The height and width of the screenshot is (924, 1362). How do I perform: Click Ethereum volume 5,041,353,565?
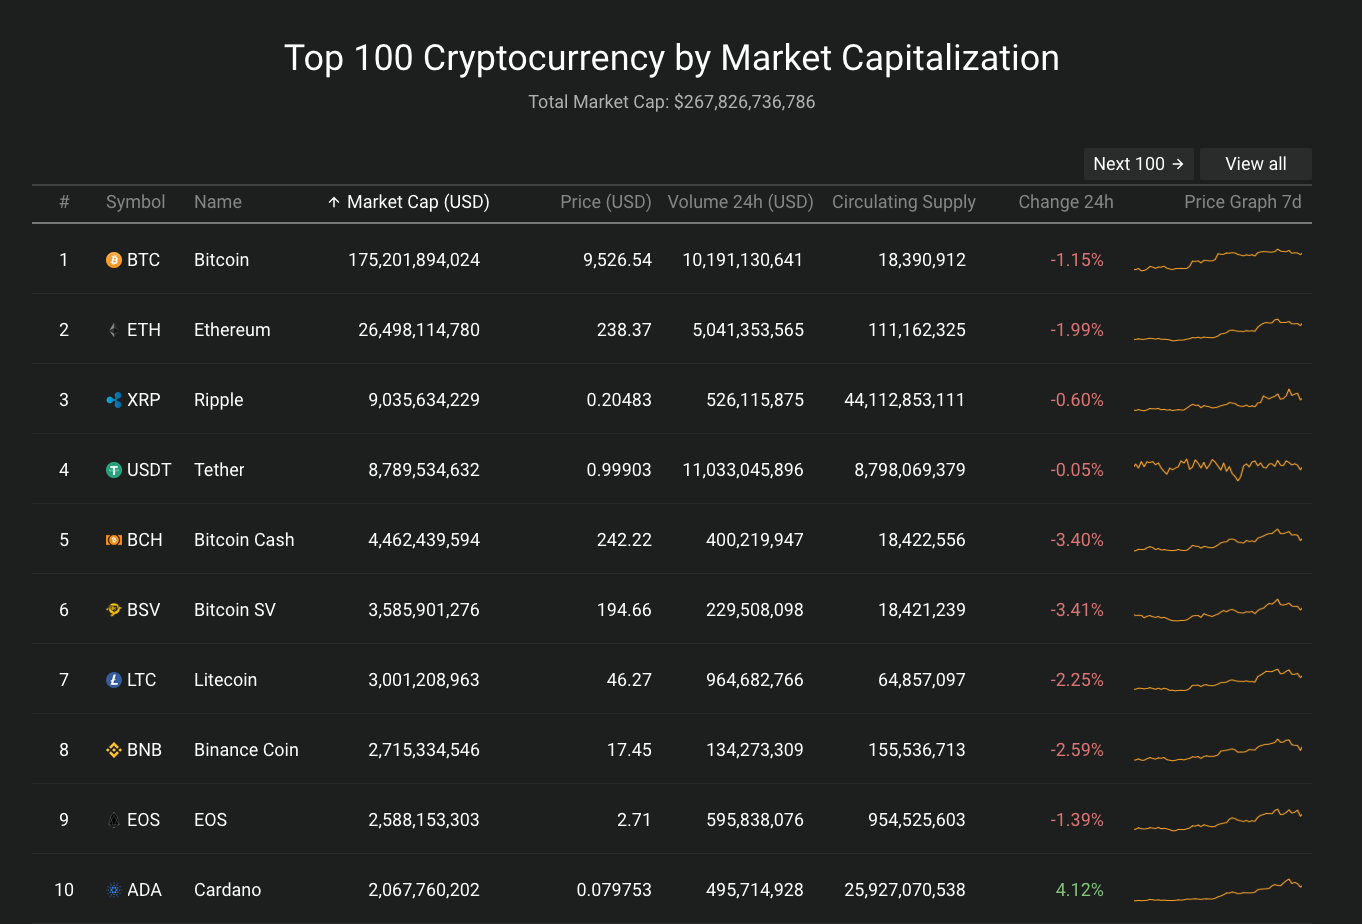tap(748, 330)
